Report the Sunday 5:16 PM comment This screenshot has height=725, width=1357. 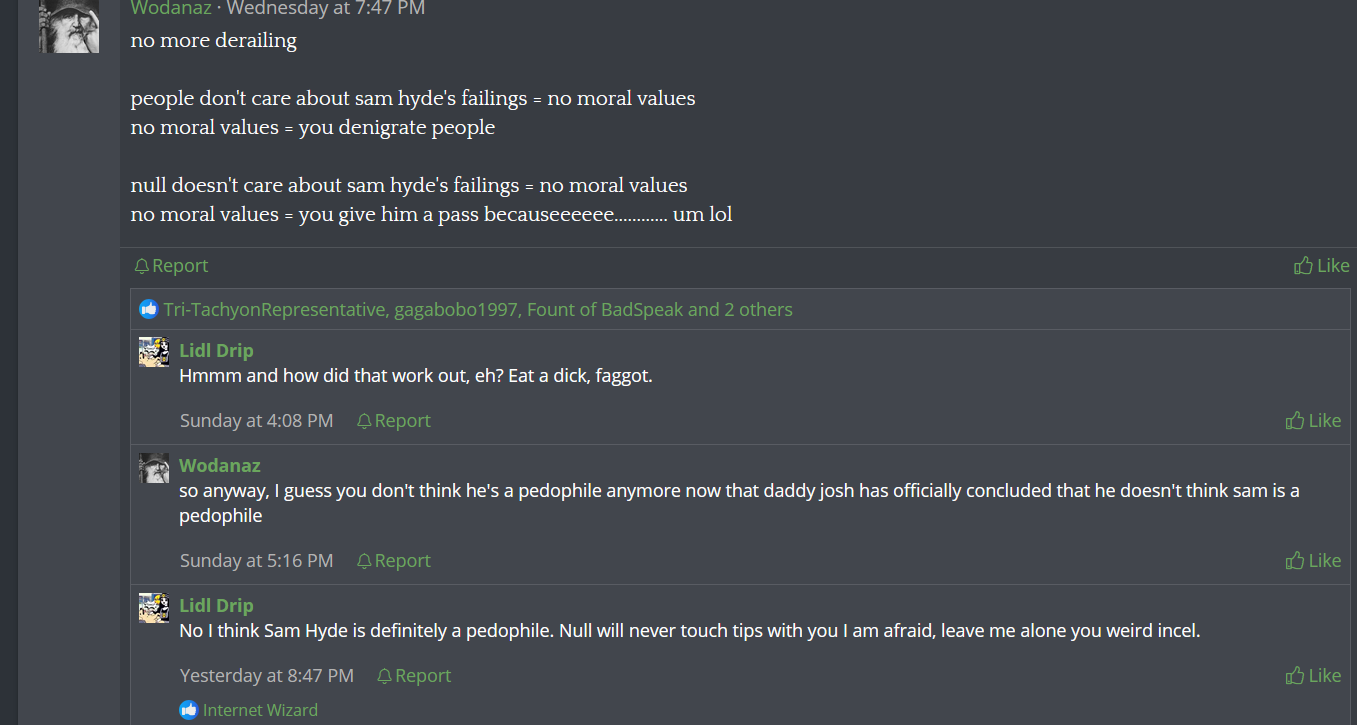click(394, 560)
